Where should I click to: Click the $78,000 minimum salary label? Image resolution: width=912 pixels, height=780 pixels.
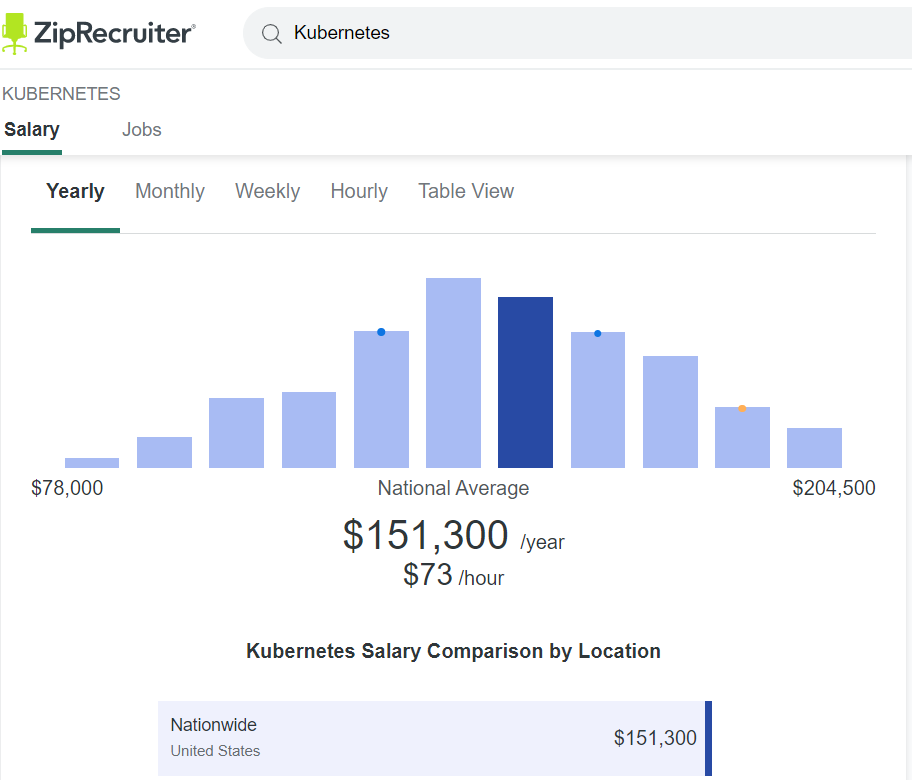(x=67, y=488)
